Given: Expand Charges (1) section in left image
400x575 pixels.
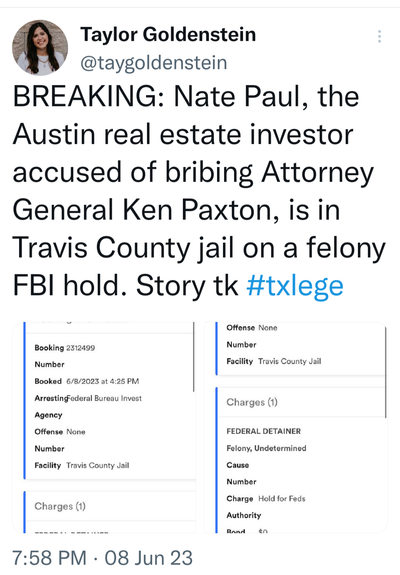Looking at the screenshot, I should [60, 506].
